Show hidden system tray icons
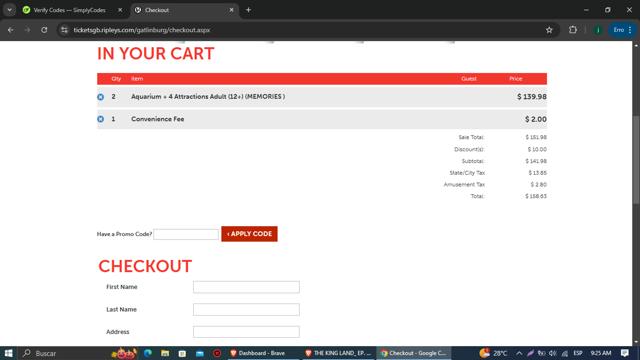The image size is (640, 360). (519, 353)
